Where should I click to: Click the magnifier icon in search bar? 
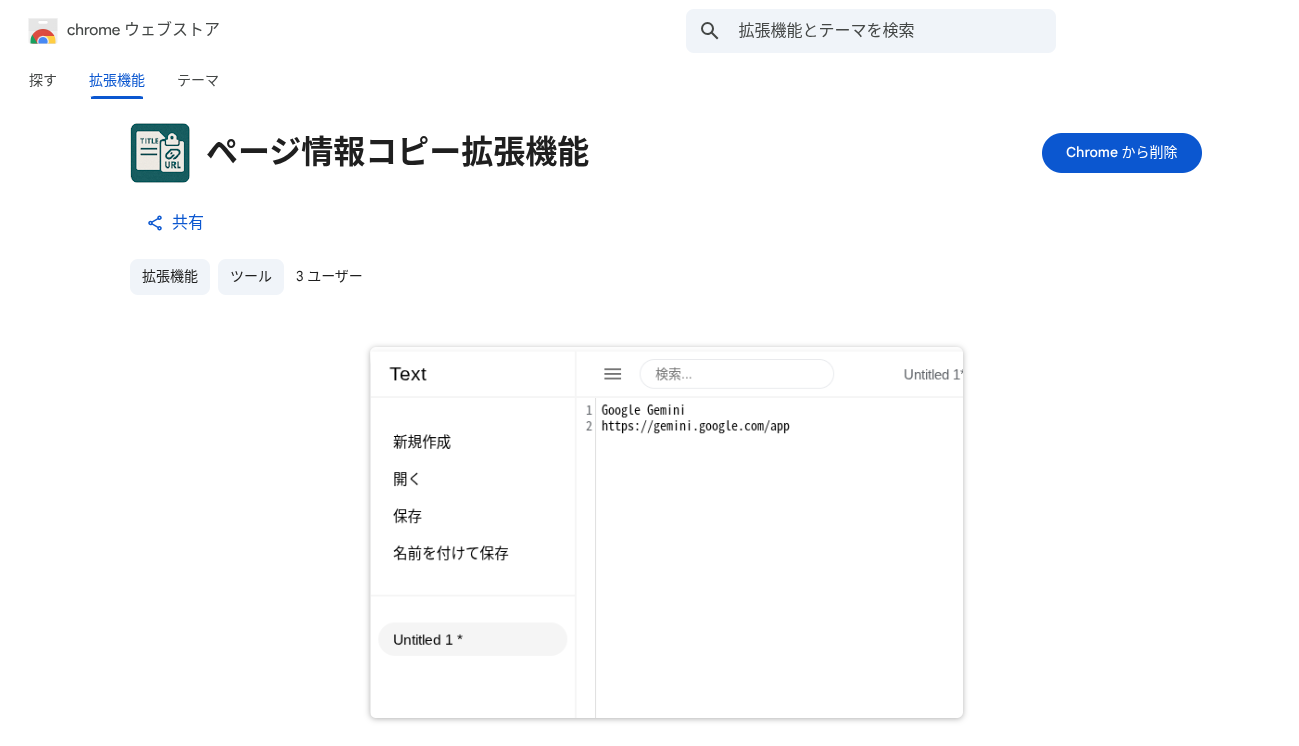coord(710,31)
